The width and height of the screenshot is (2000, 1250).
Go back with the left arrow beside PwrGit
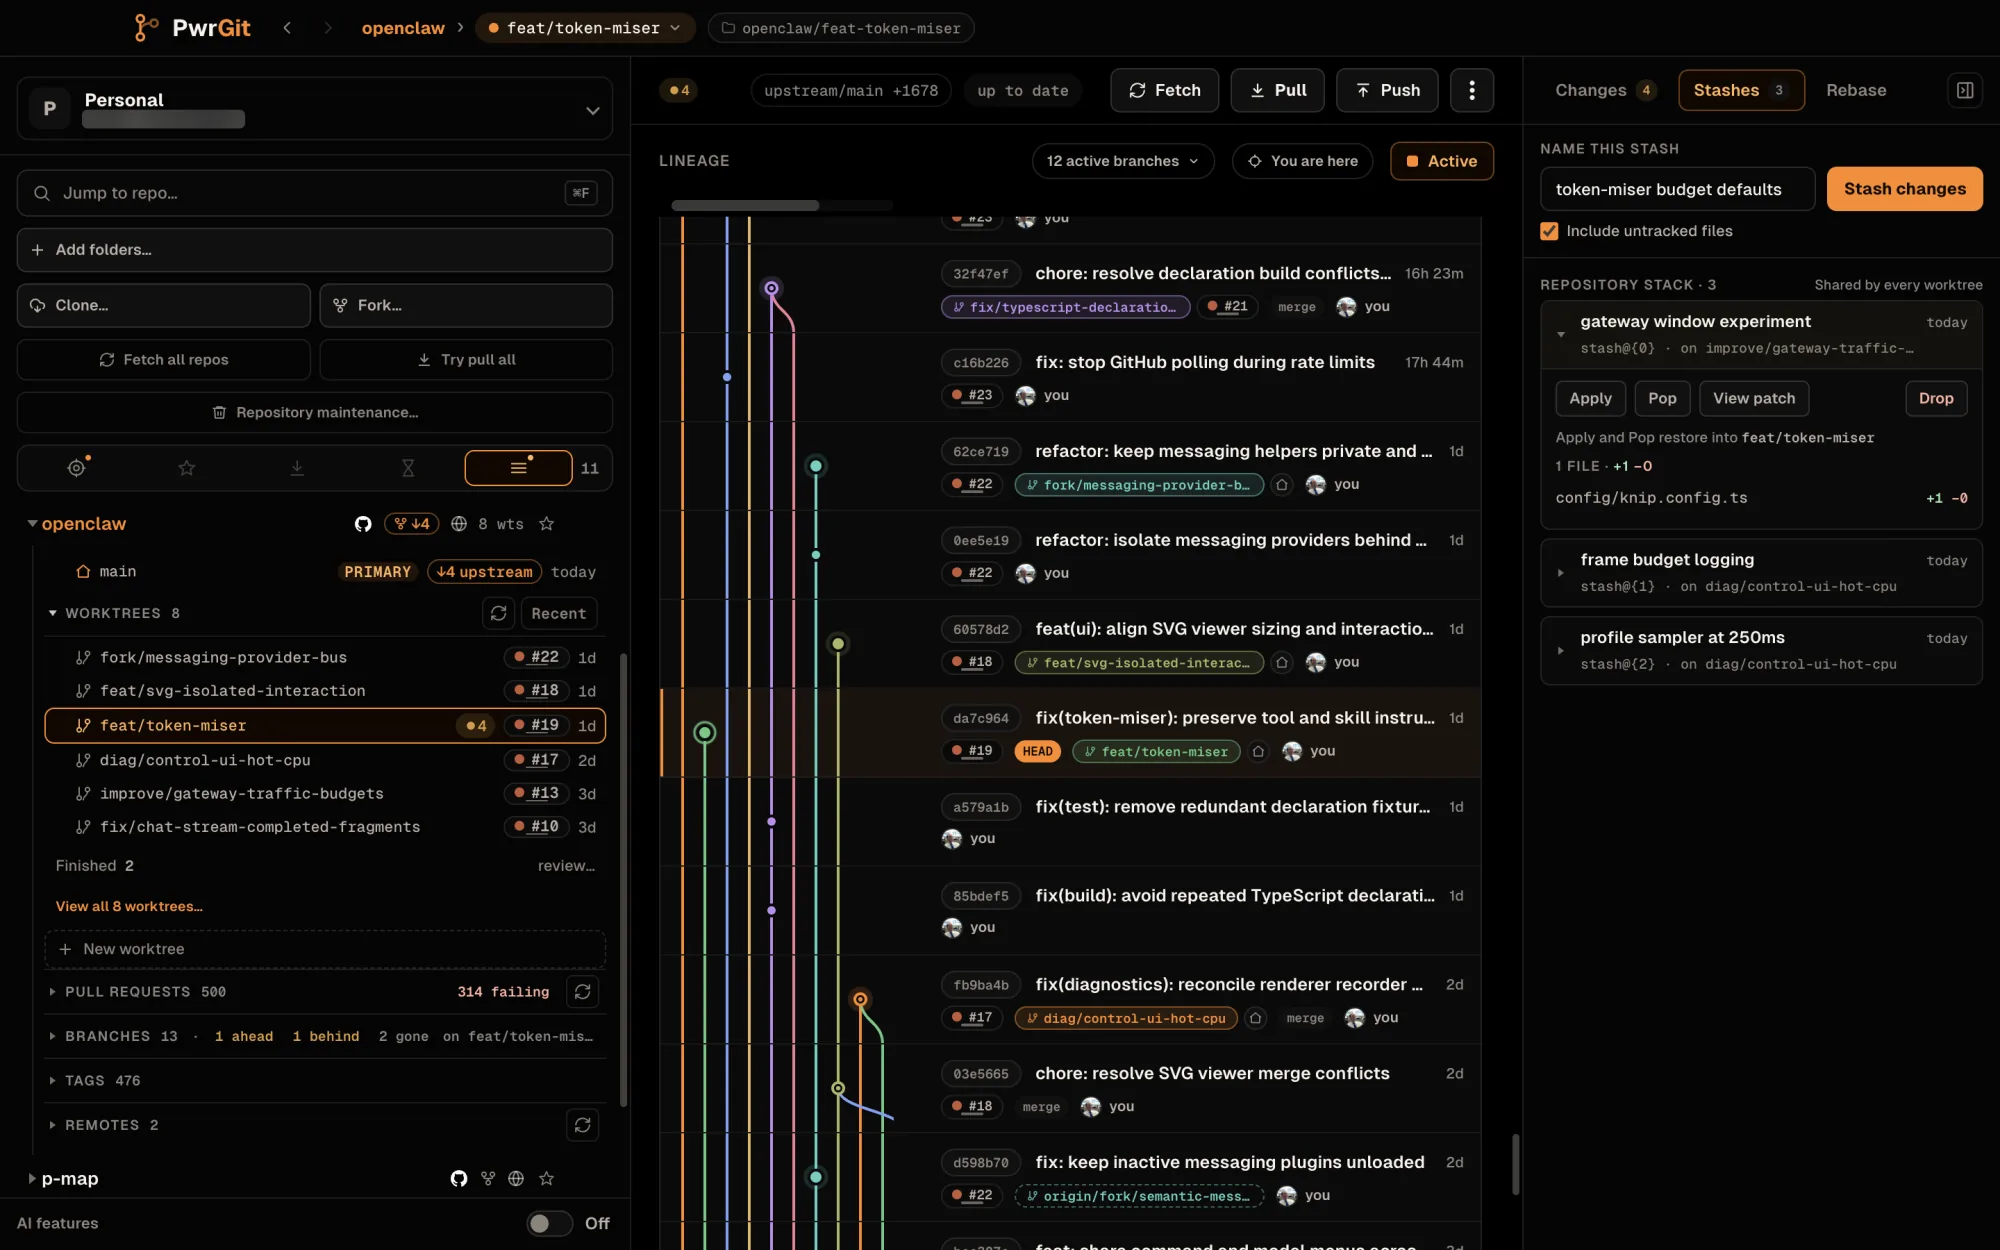coord(287,28)
